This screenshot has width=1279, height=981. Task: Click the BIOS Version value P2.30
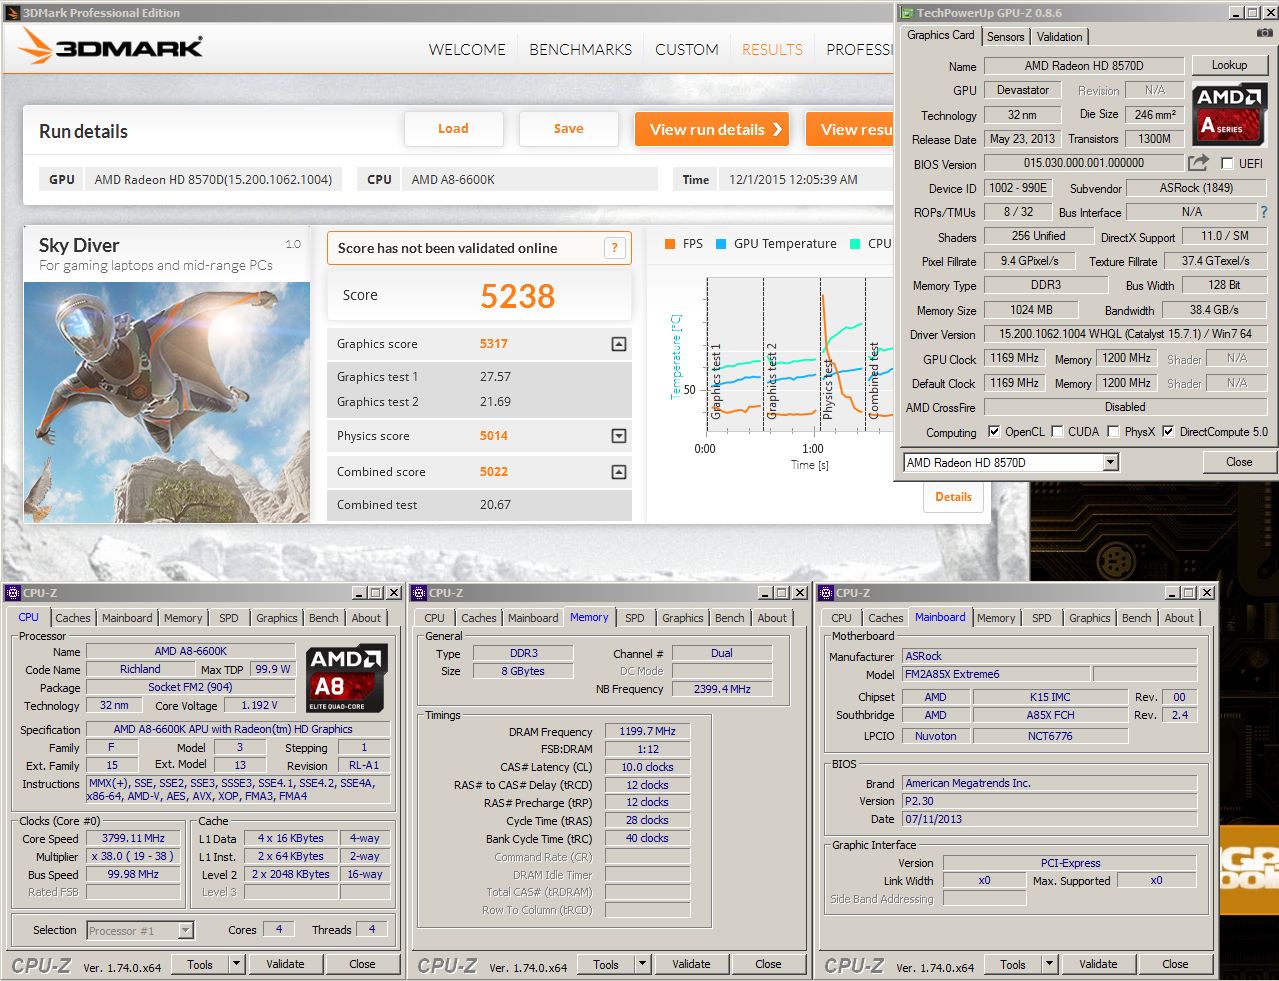point(1049,801)
